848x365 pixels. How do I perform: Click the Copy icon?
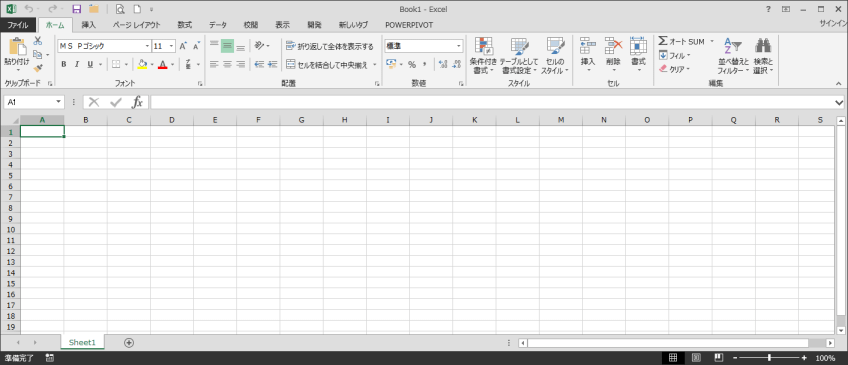click(37, 55)
